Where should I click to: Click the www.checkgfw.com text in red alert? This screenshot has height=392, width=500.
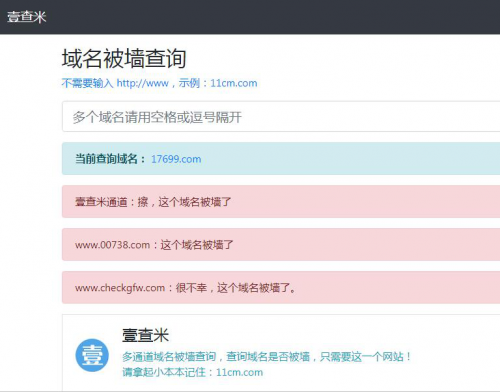pyautogui.click(x=120, y=288)
